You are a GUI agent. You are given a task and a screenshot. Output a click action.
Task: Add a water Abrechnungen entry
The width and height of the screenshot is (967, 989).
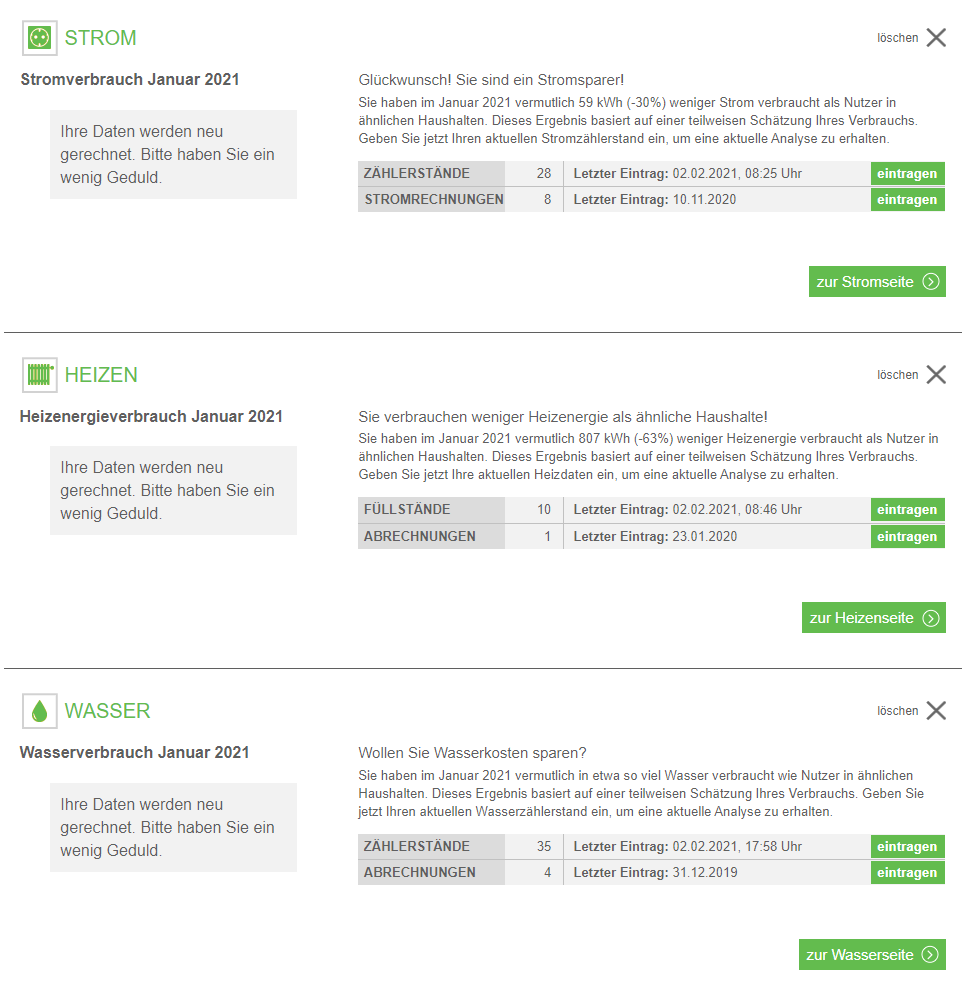tap(907, 873)
